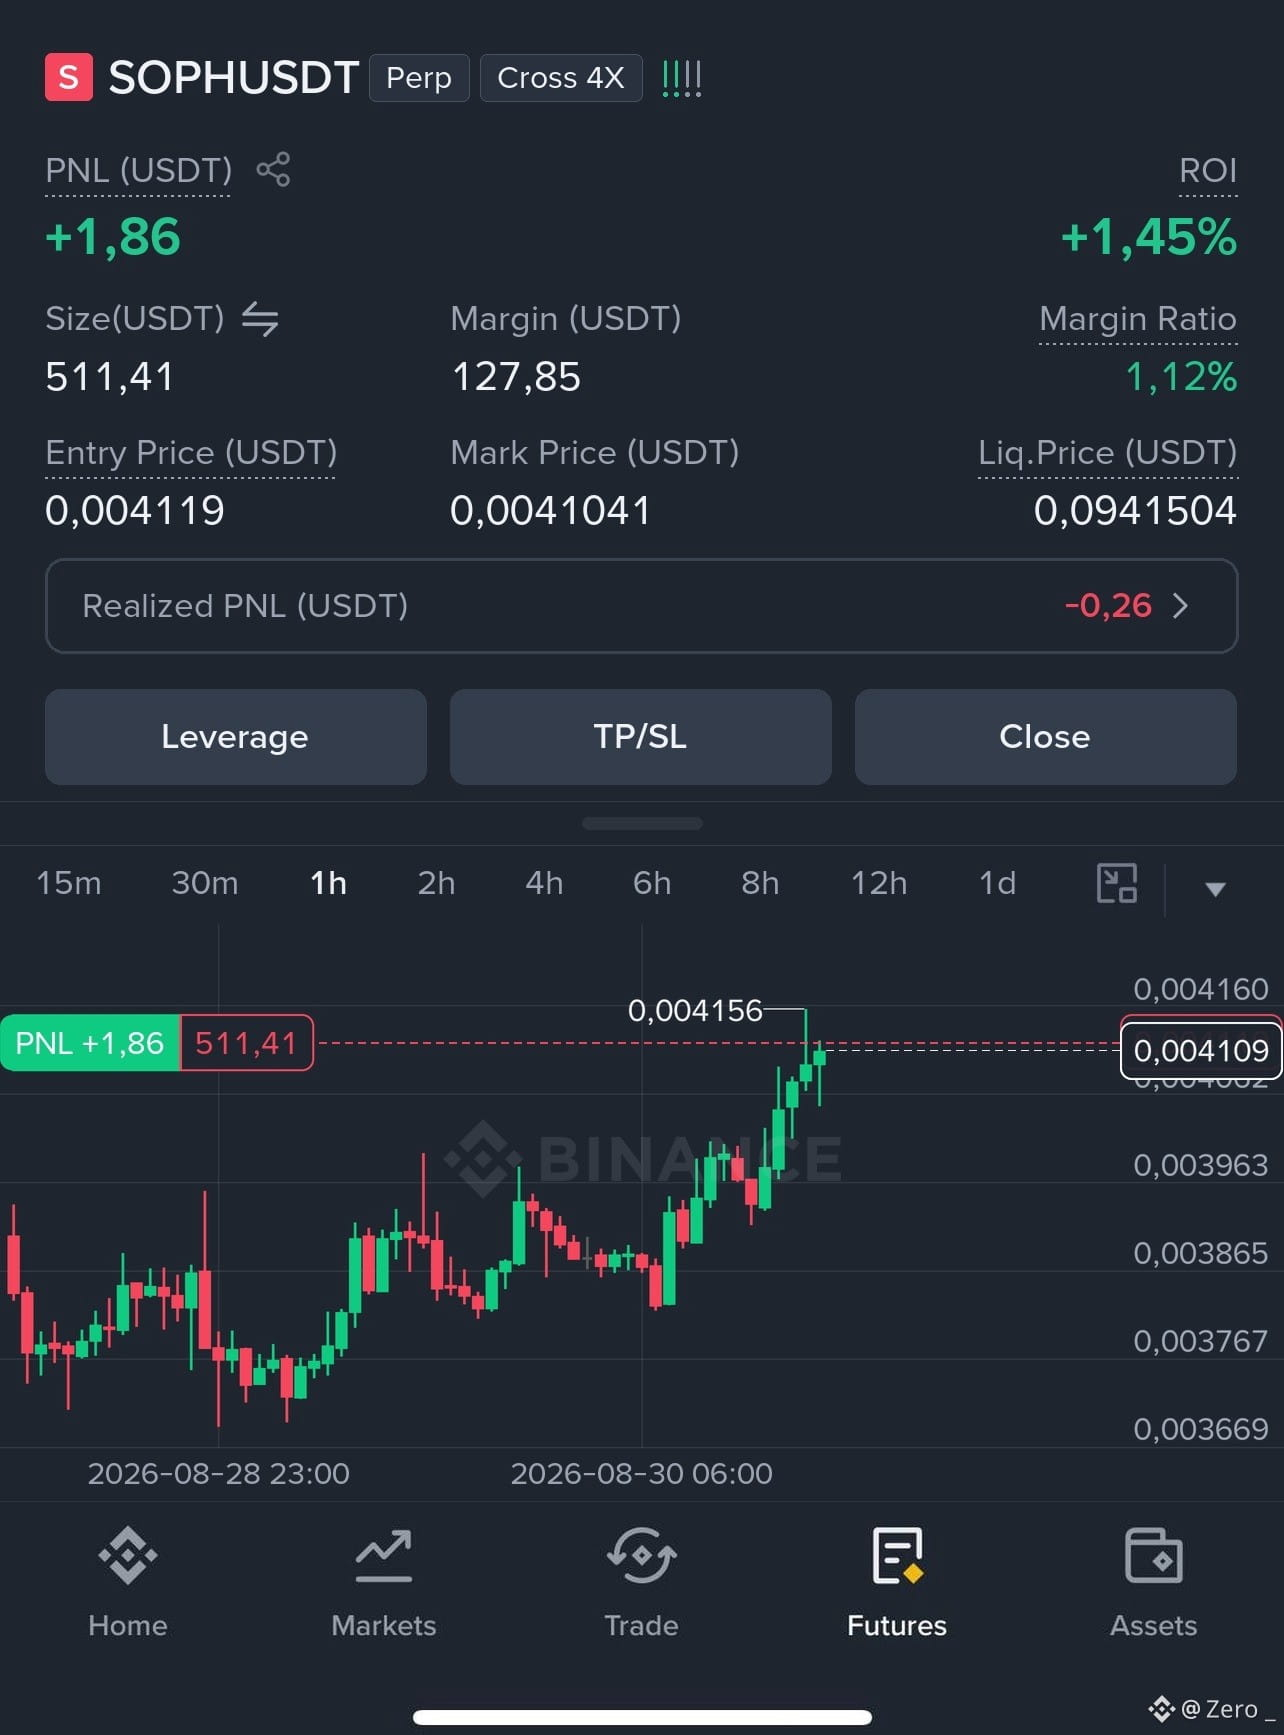Tap the 511,41 size value under Size(USDT)
Image resolution: width=1284 pixels, height=1735 pixels.
(x=110, y=377)
